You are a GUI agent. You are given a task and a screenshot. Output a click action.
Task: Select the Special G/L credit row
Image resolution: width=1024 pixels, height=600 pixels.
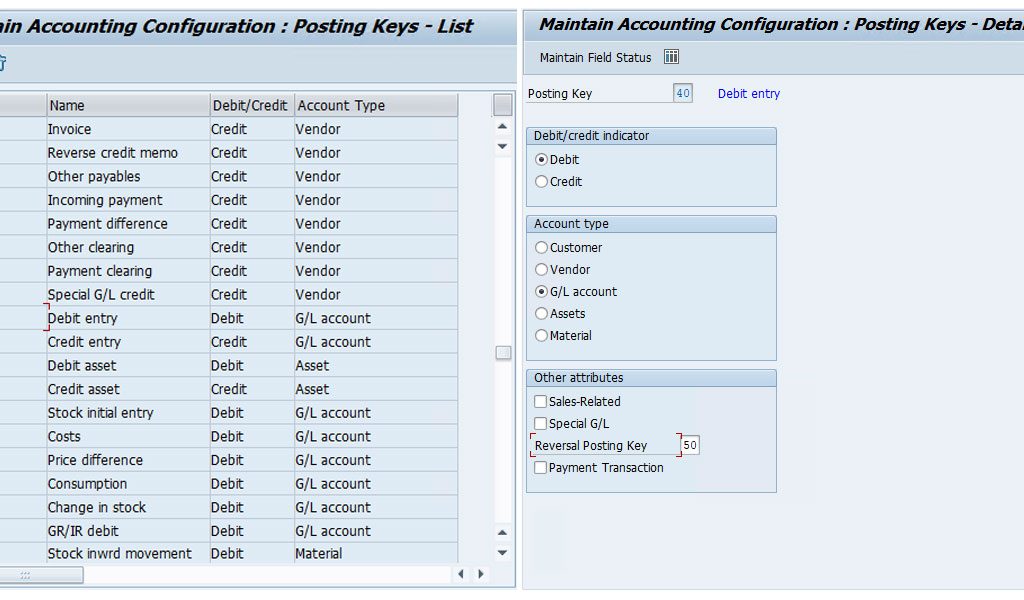[101, 294]
